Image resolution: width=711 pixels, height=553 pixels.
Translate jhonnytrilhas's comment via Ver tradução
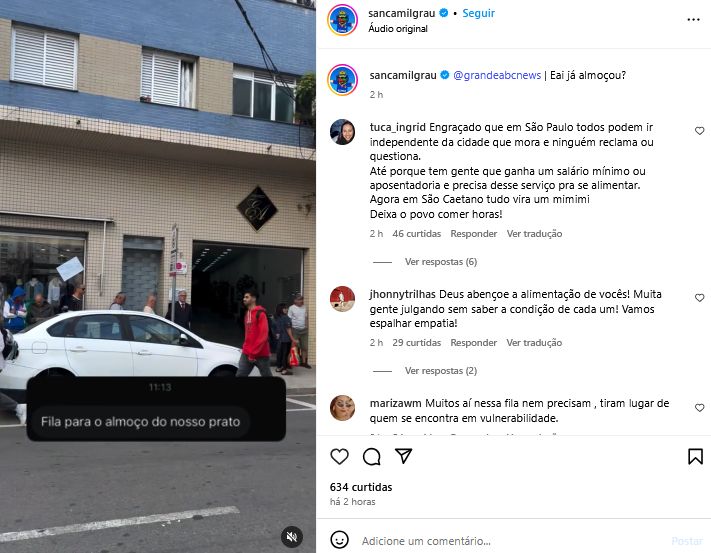coord(534,343)
